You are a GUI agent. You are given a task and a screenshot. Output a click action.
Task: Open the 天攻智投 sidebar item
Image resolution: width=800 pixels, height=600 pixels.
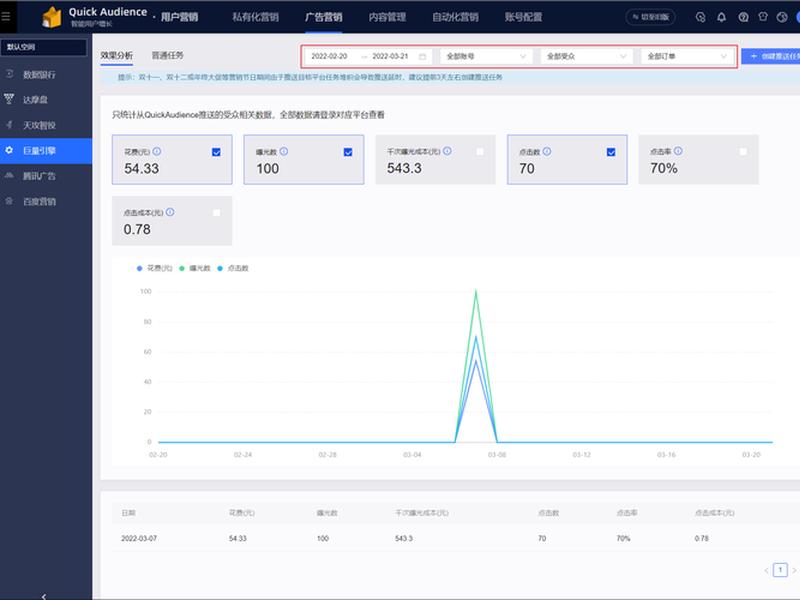(x=39, y=125)
